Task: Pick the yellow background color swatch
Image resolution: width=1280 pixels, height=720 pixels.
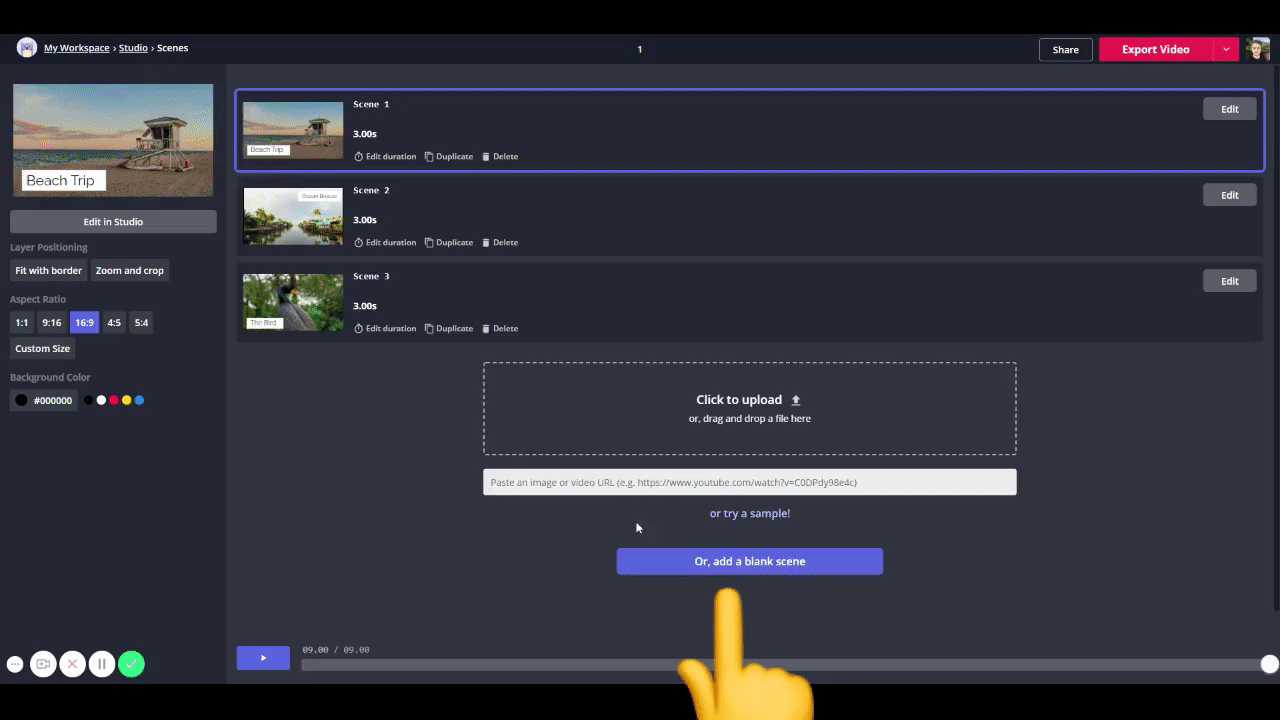Action: coord(126,400)
